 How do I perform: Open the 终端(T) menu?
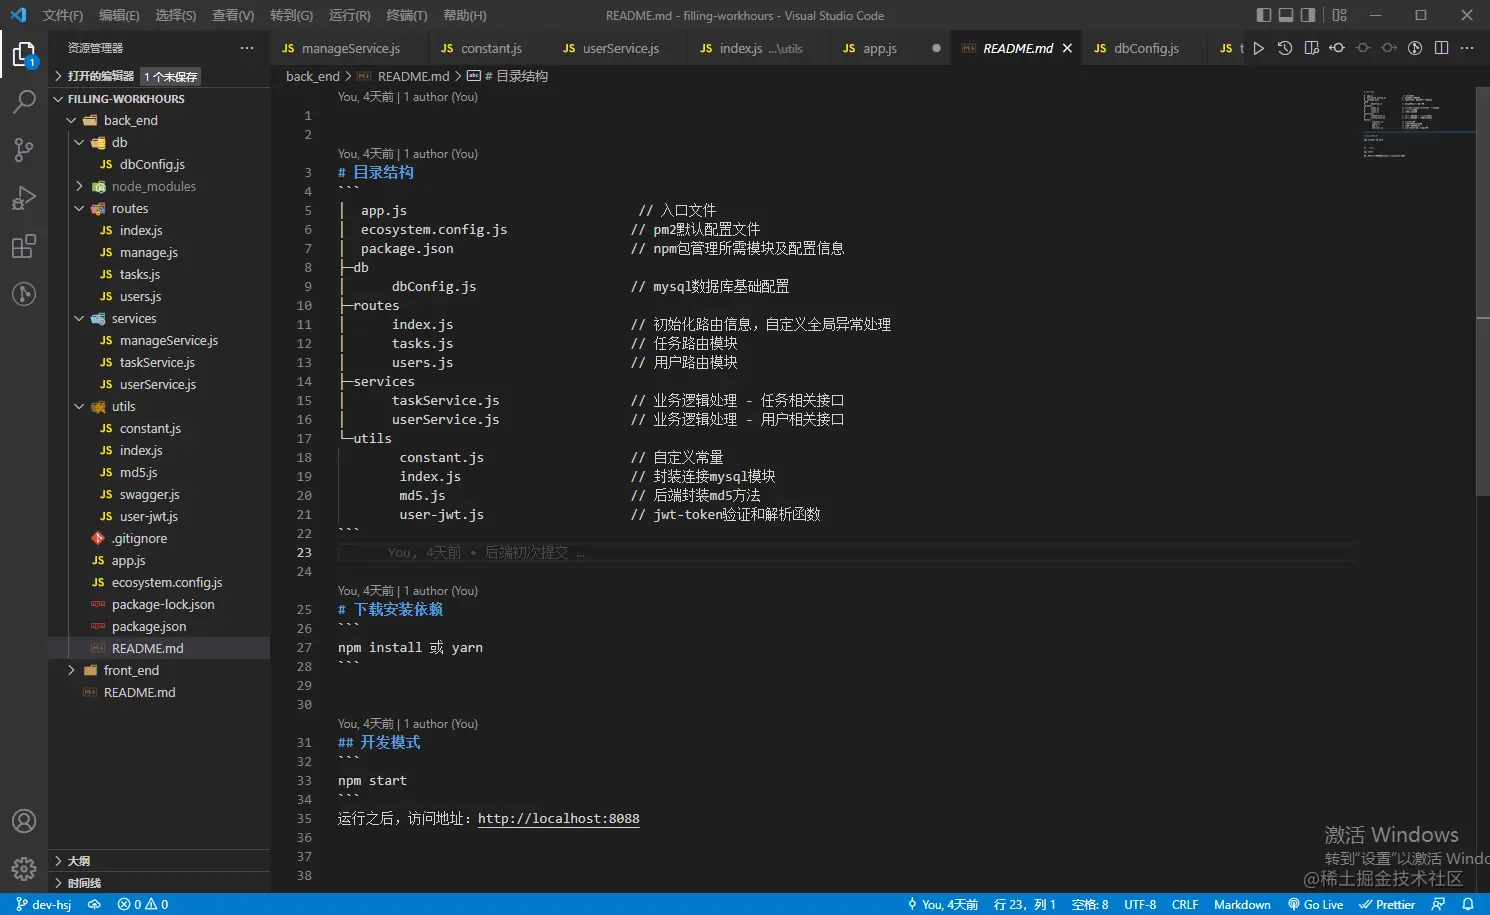405,15
